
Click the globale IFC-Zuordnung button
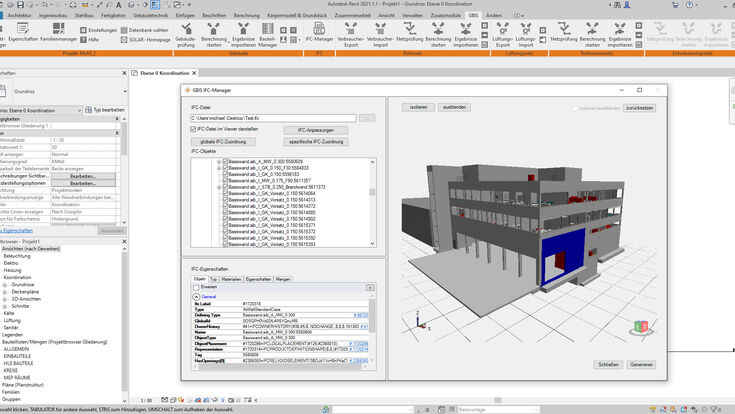(x=223, y=142)
